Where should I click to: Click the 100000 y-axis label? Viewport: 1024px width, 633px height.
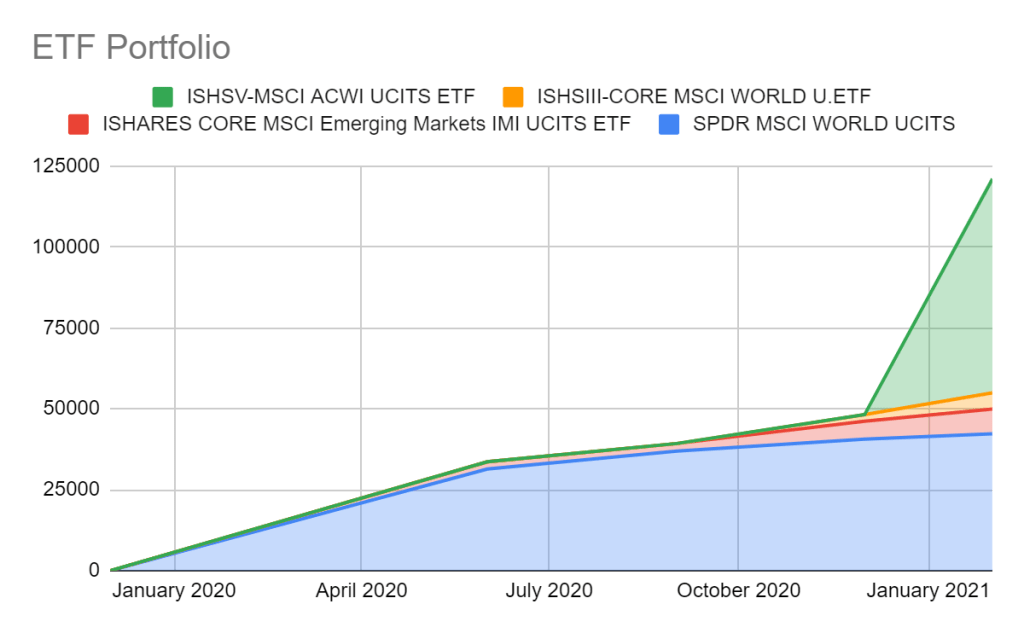(66, 247)
